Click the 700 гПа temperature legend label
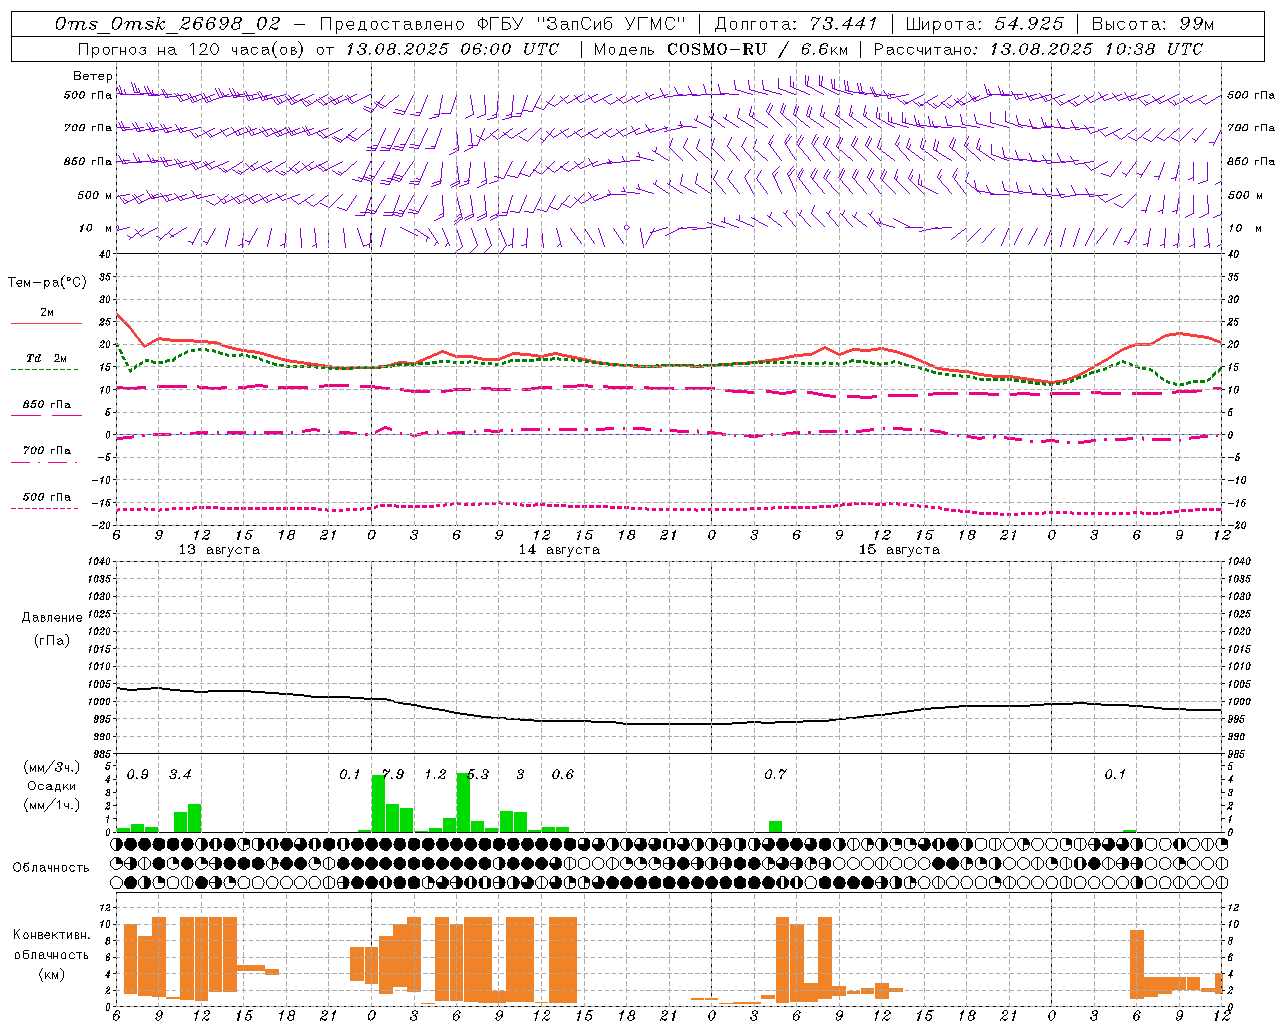The height and width of the screenshot is (1024, 1280). pyautogui.click(x=46, y=450)
